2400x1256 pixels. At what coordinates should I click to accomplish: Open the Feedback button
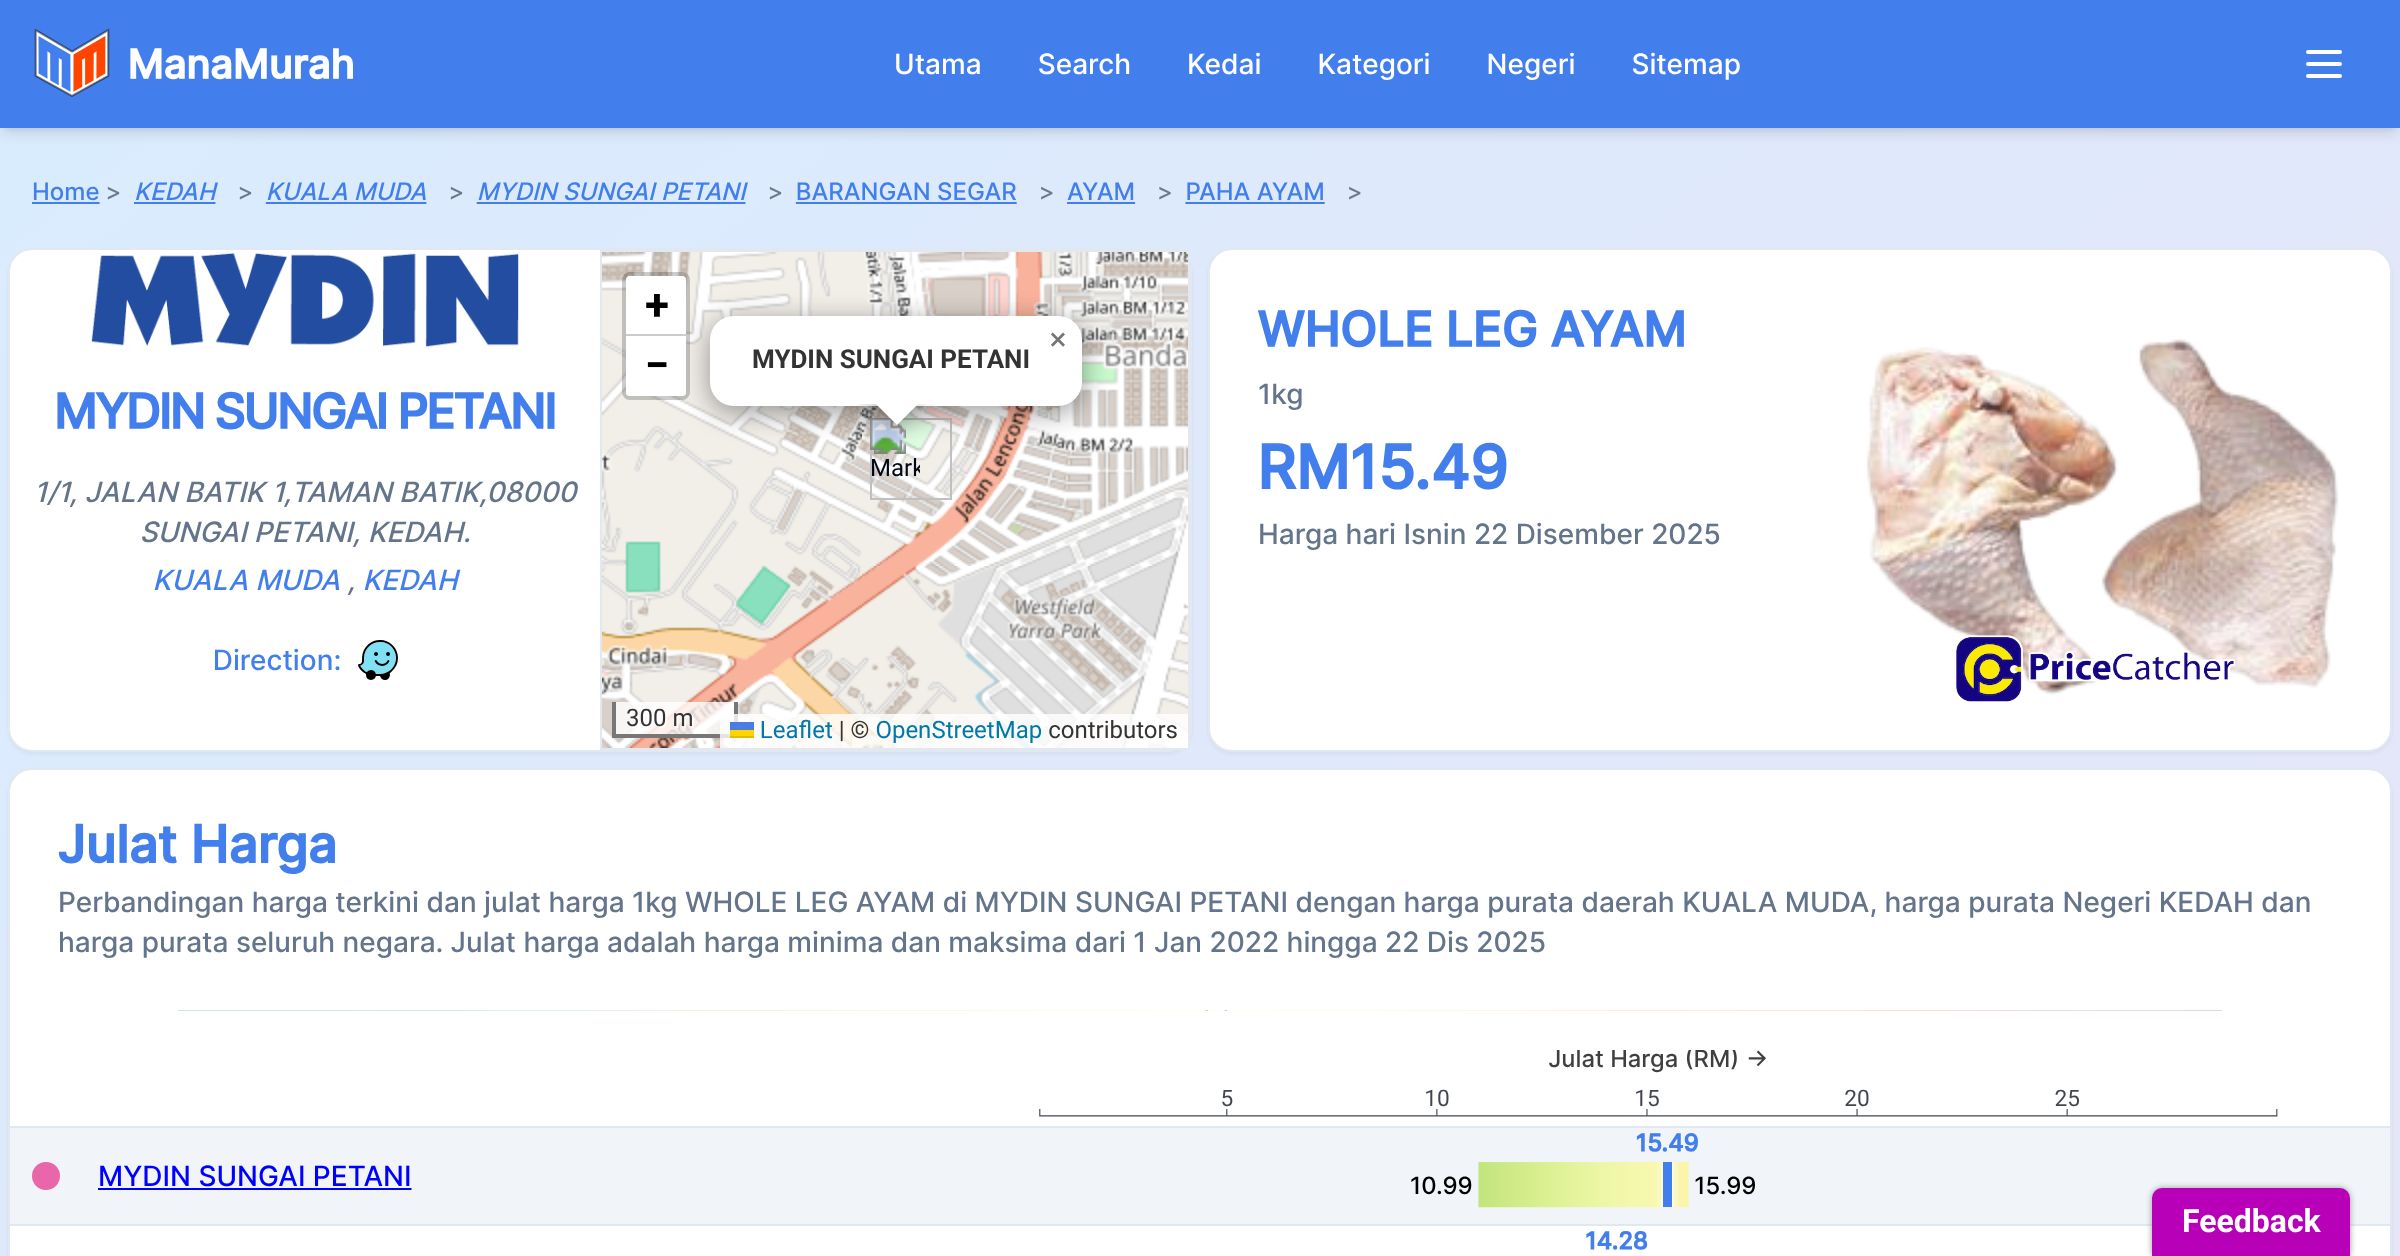(2250, 1221)
